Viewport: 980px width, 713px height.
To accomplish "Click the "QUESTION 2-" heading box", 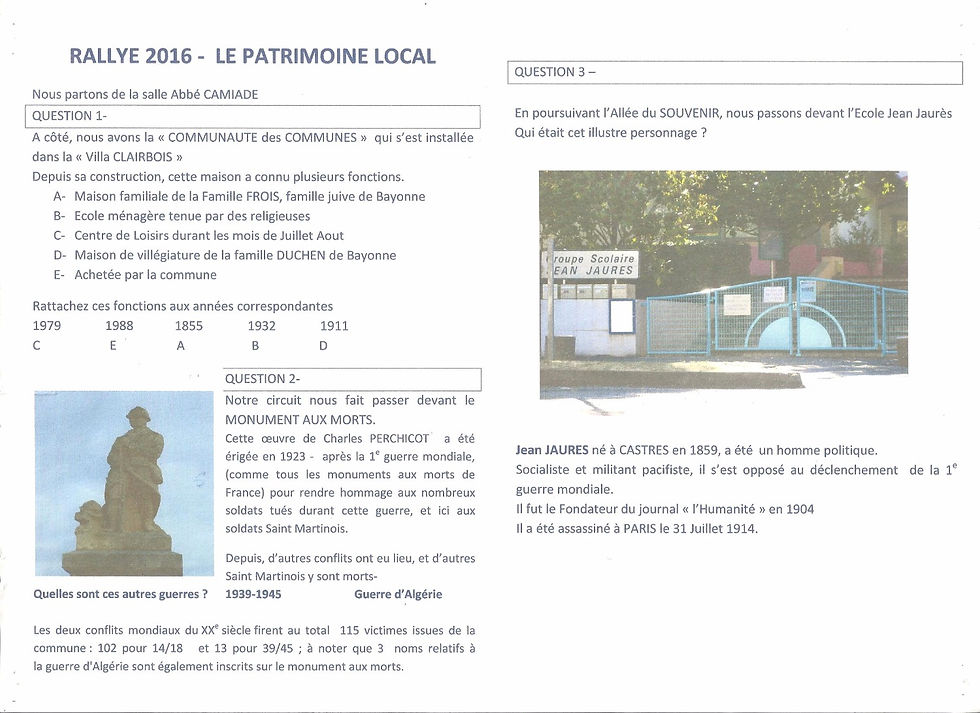I will (x=352, y=379).
